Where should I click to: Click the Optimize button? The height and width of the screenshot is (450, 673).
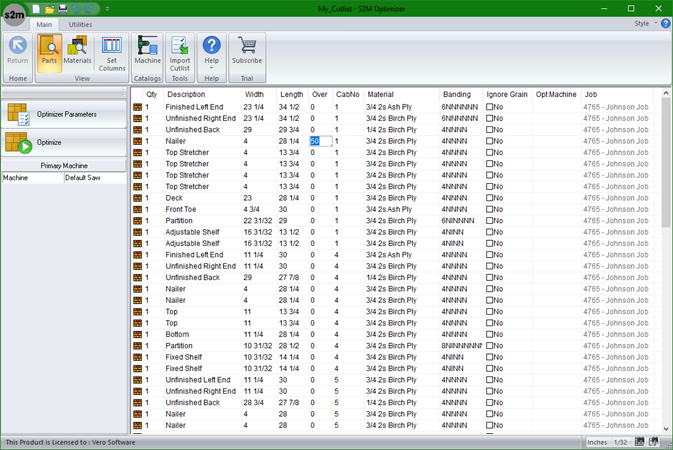pyautogui.click(x=64, y=143)
